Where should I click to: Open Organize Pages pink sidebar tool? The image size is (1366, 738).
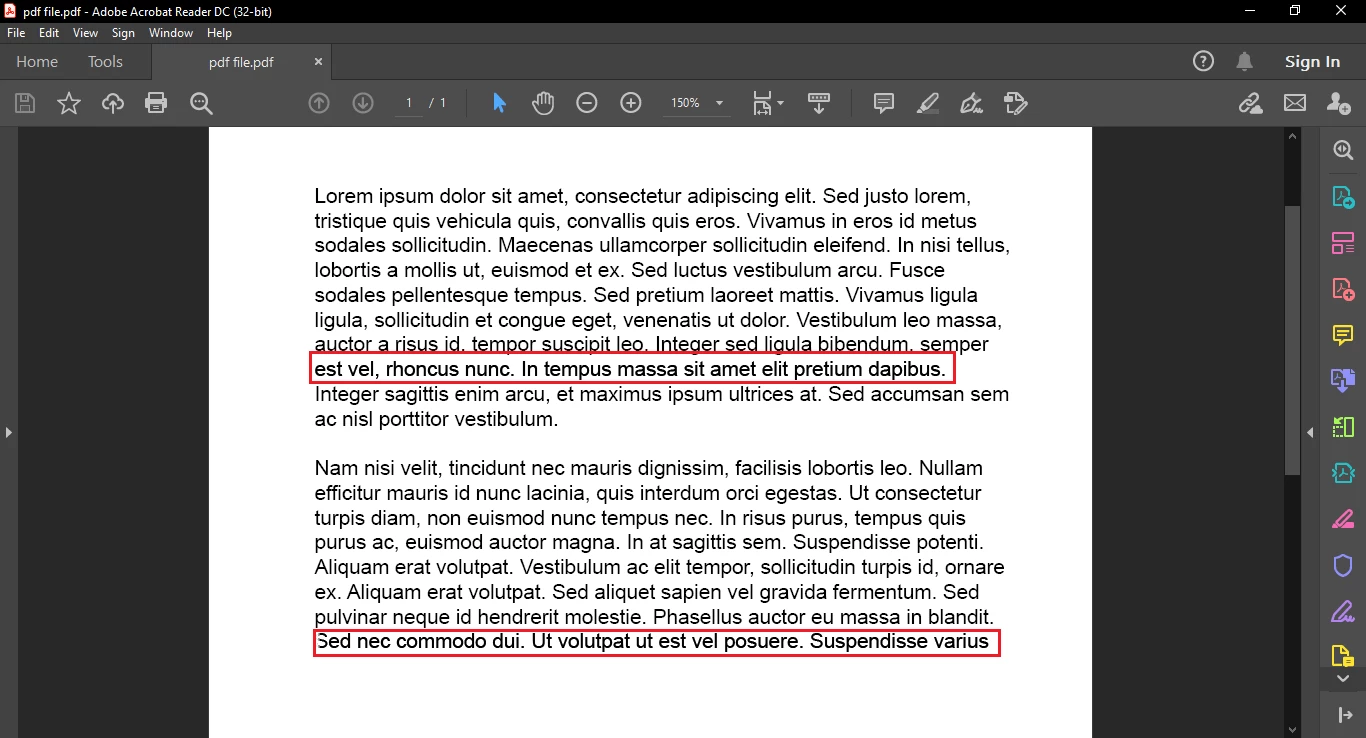pos(1342,243)
